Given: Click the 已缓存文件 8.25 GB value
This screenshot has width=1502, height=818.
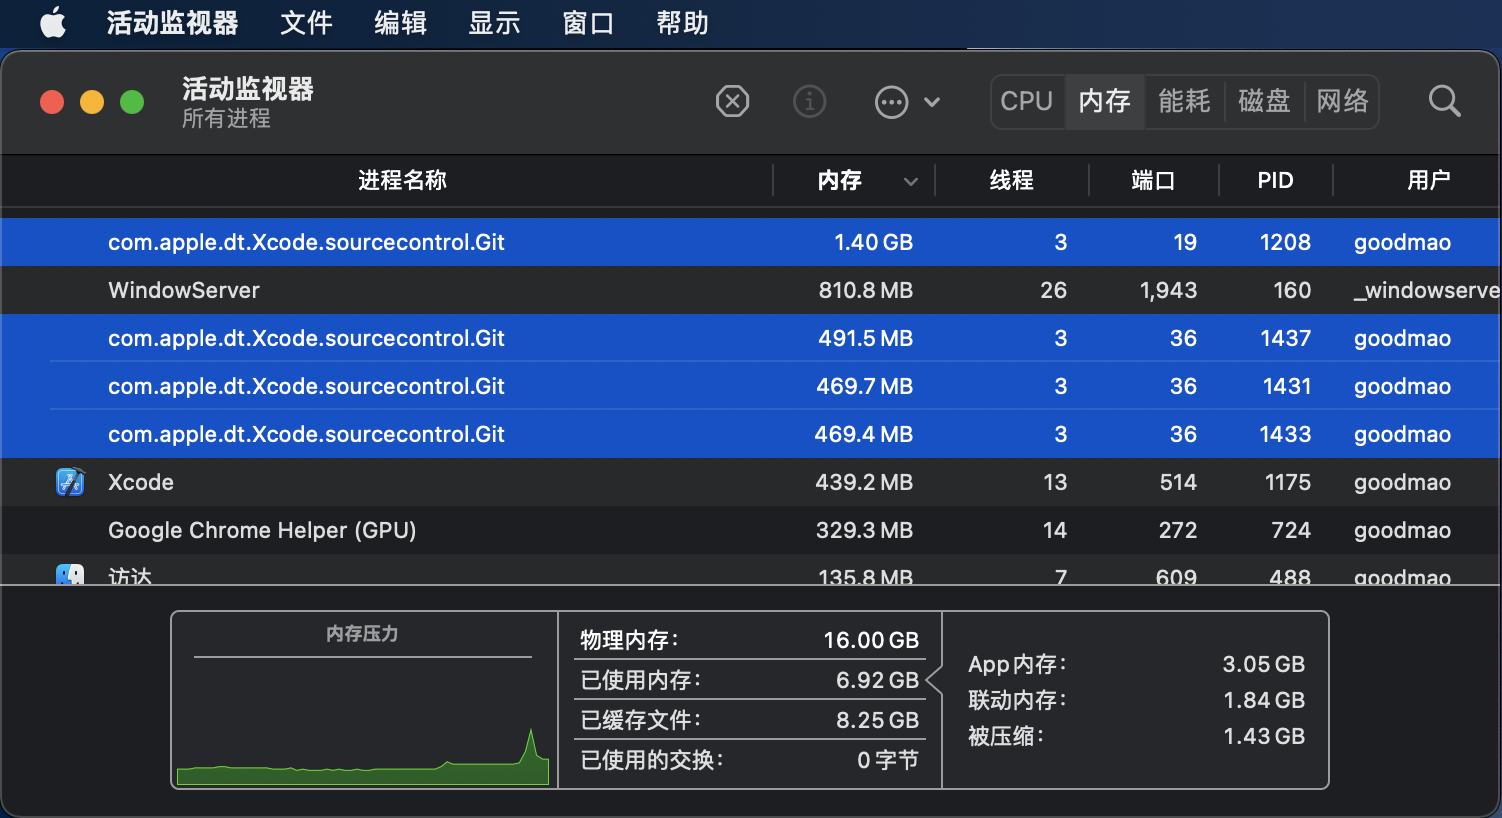Looking at the screenshot, I should 877,720.
